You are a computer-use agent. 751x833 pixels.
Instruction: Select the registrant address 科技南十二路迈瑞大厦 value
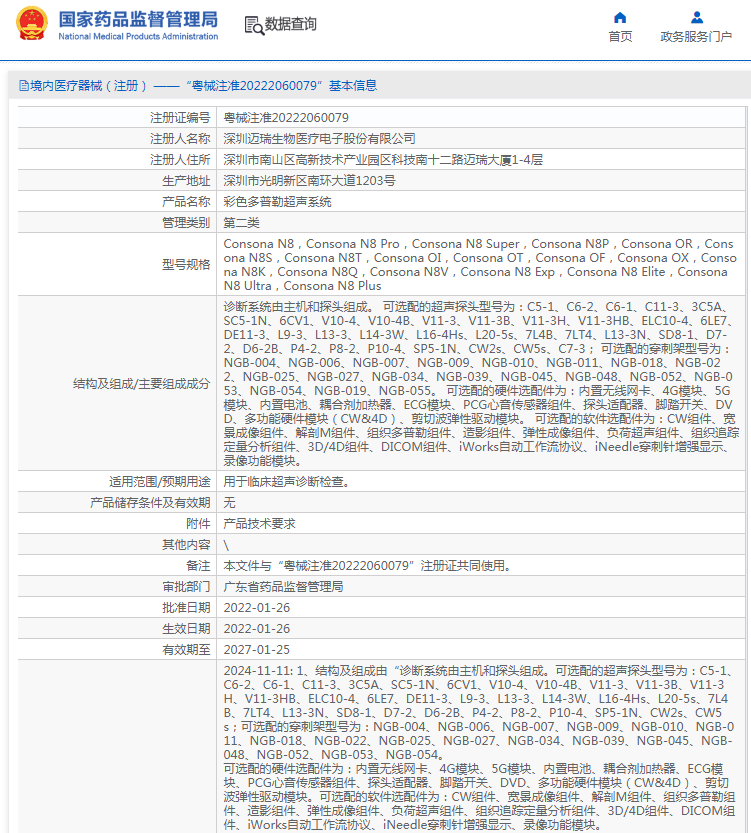tap(383, 159)
